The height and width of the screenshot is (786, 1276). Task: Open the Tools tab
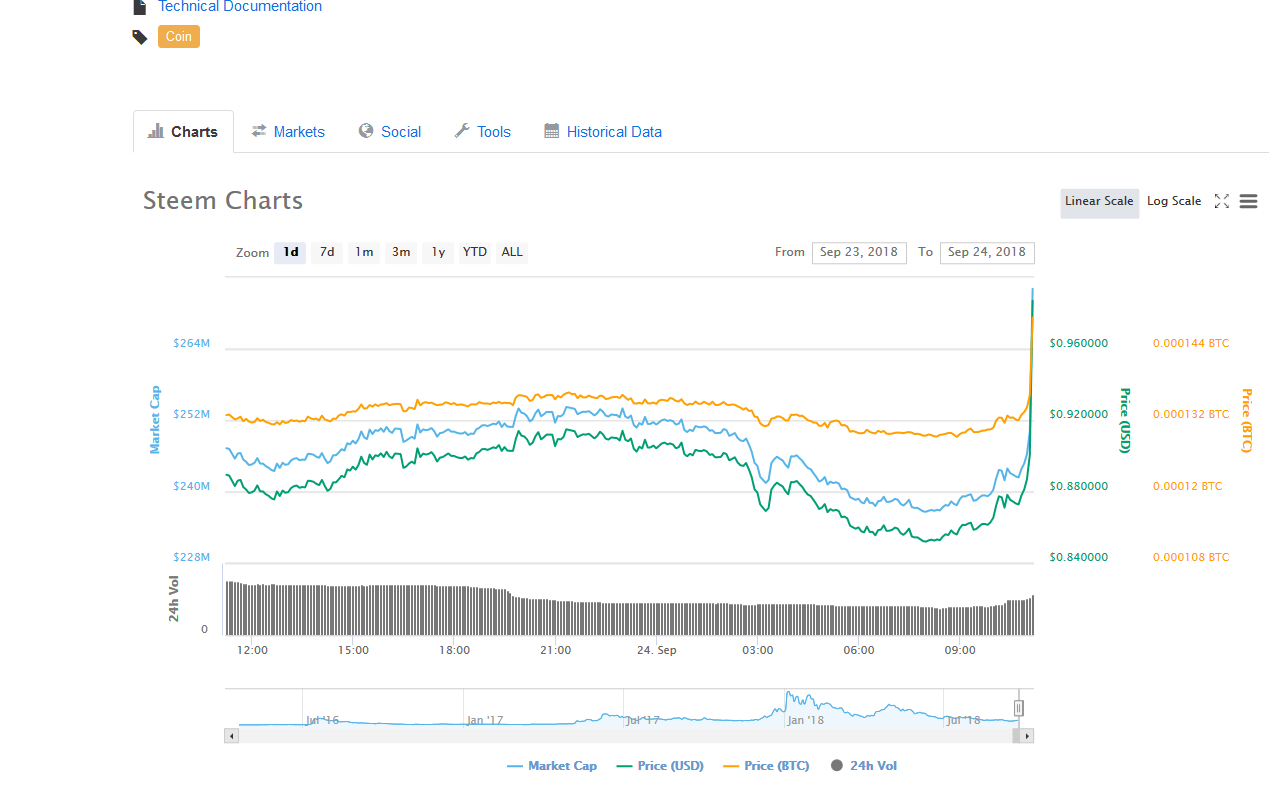click(483, 132)
